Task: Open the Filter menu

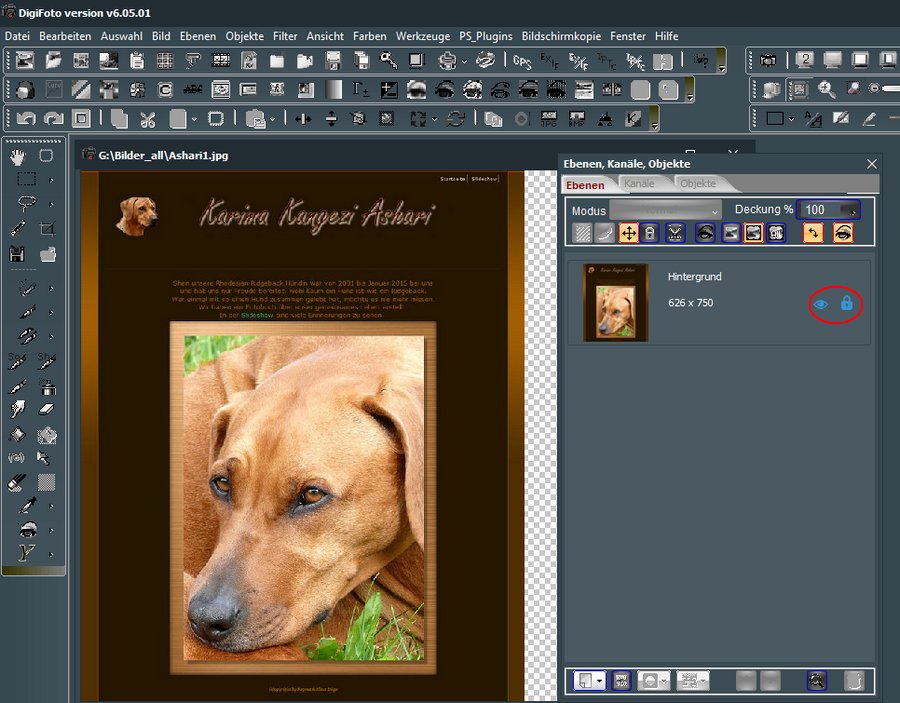Action: [285, 36]
